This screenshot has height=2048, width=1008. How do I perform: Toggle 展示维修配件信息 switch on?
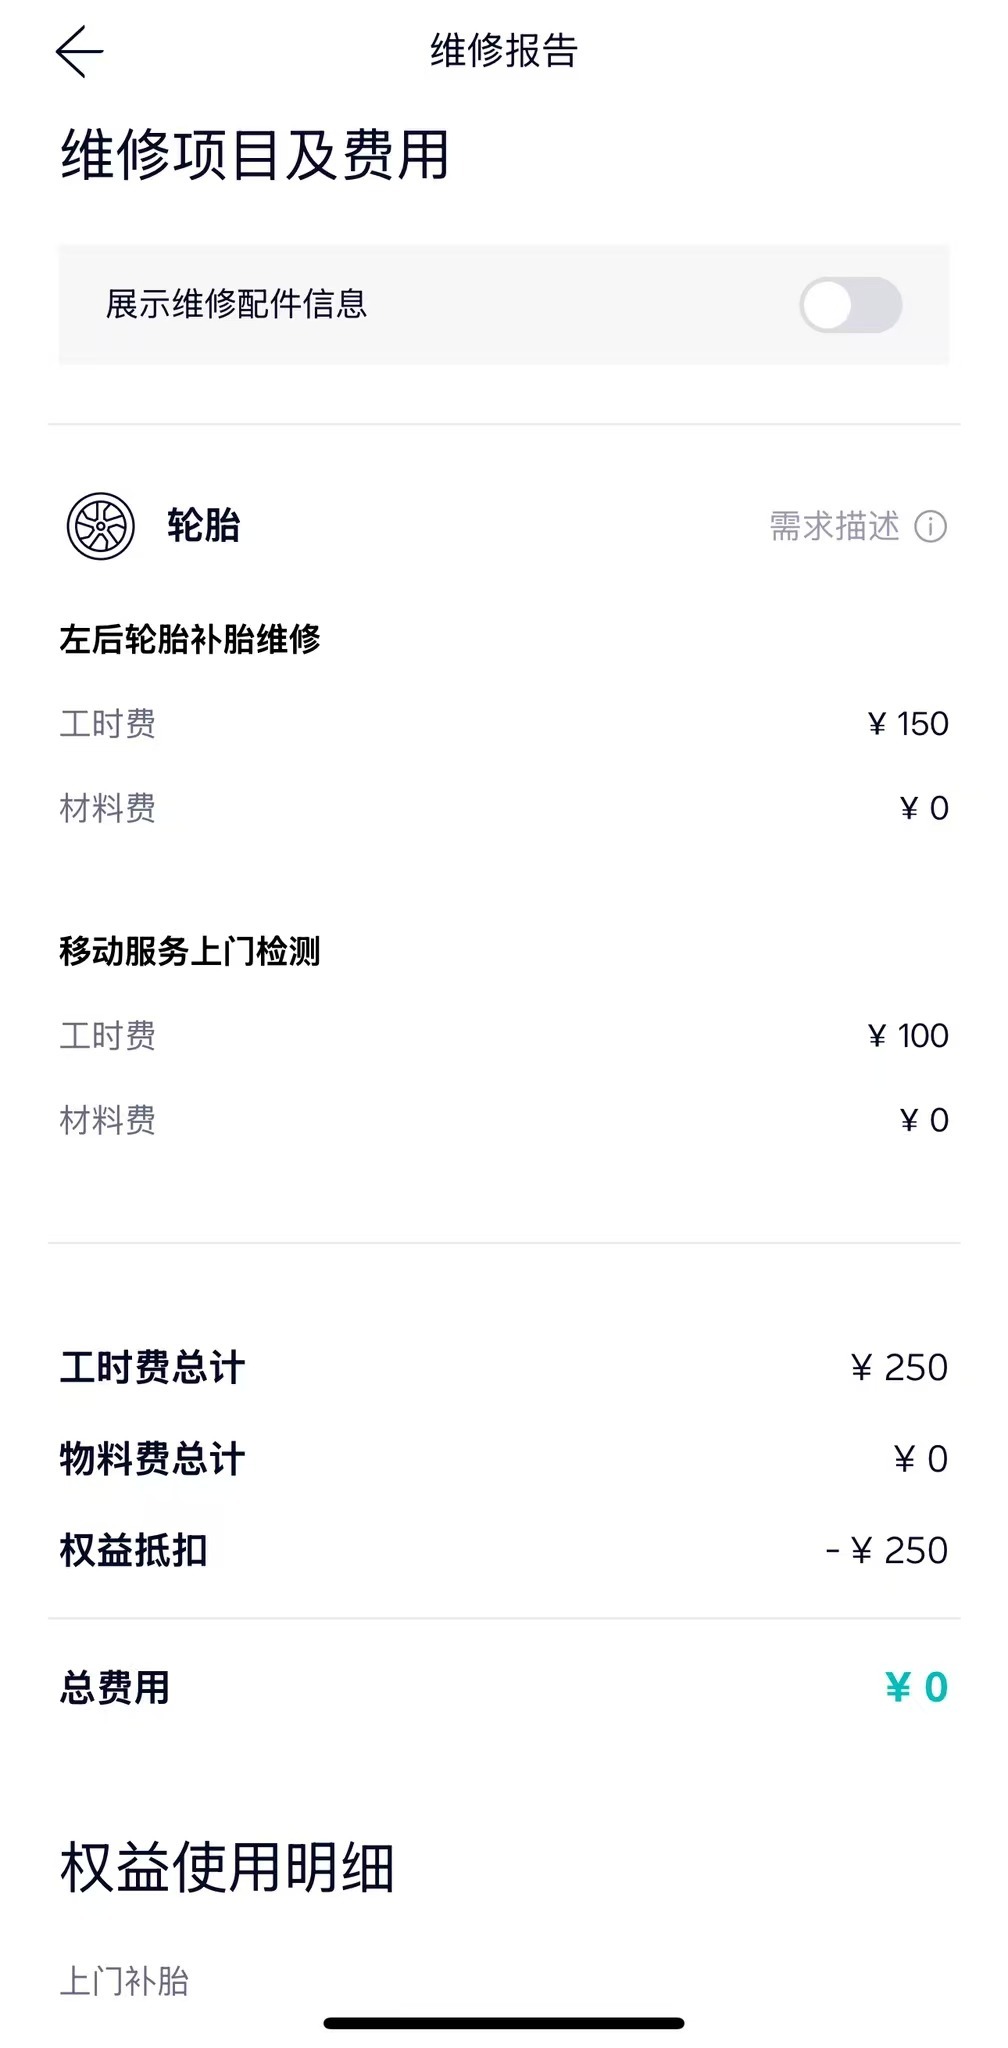coord(850,305)
